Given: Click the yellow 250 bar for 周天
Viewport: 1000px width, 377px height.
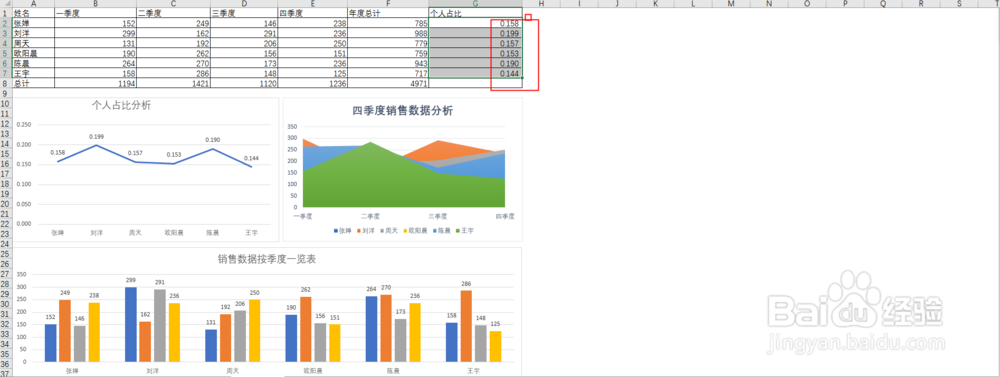Looking at the screenshot, I should [x=254, y=330].
